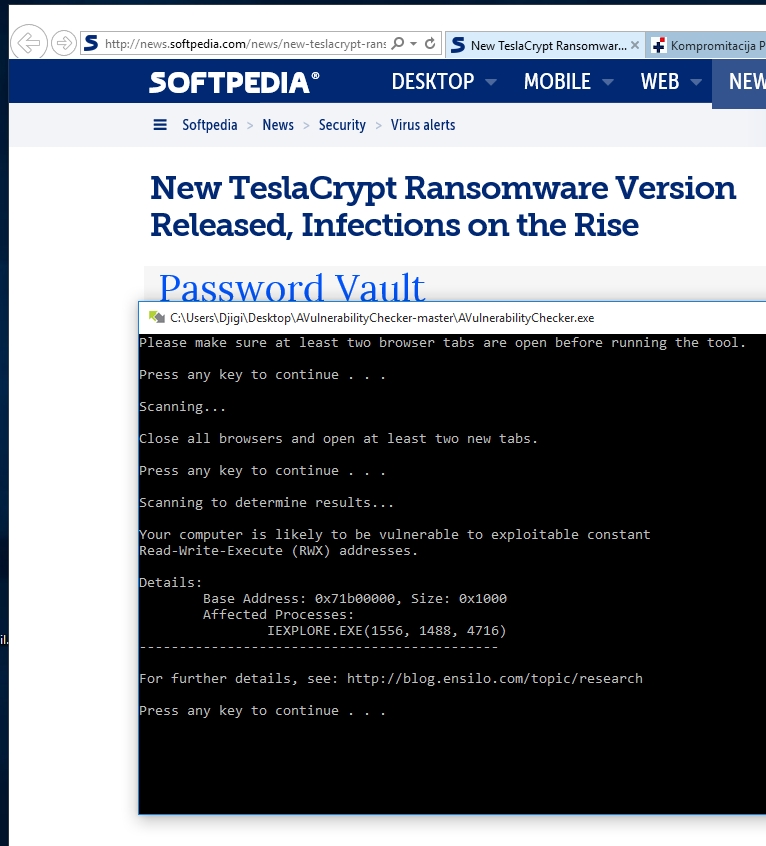Refresh the page with the reload icon
Viewport: 766px width, 846px height.
coord(430,43)
